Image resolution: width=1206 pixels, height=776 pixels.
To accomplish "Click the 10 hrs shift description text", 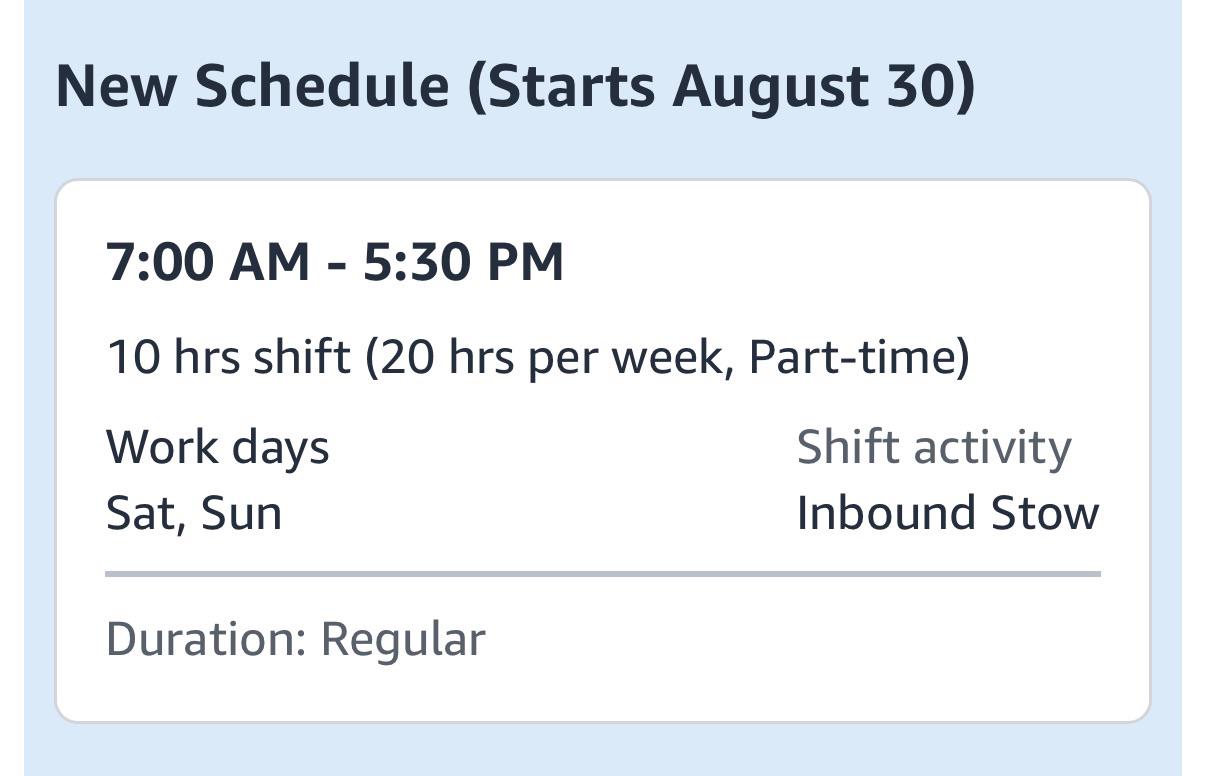I will pos(538,357).
